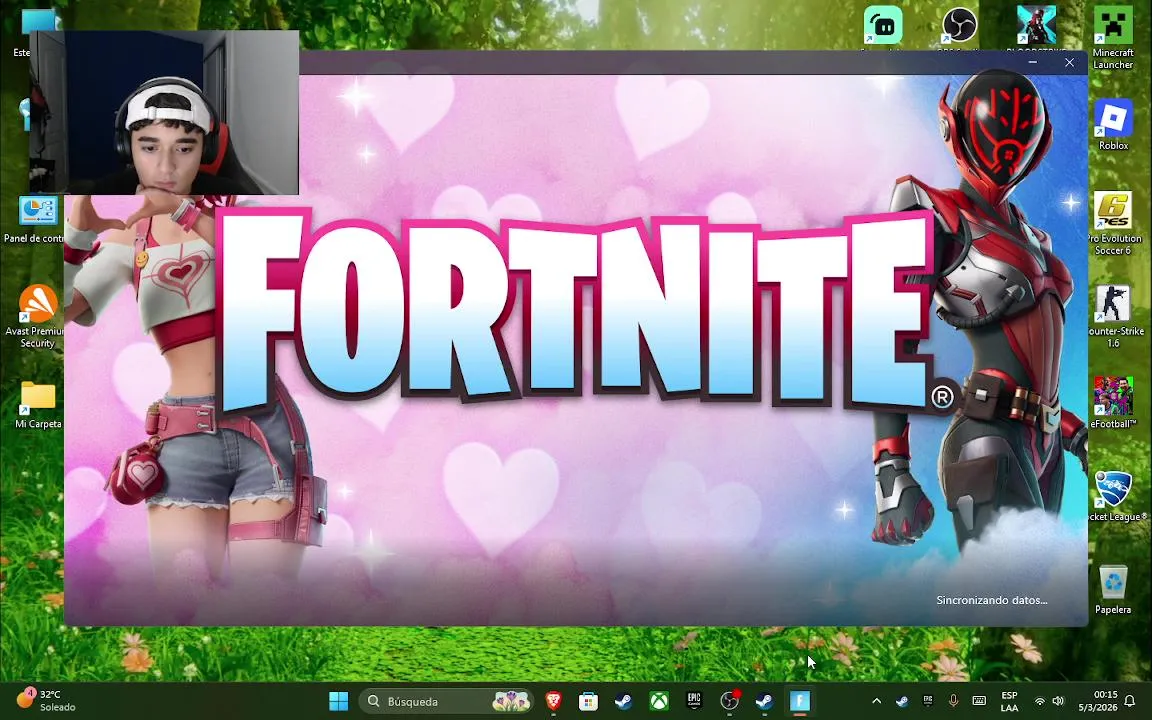
Task: Close the Fortnite loading window
Action: click(1070, 62)
